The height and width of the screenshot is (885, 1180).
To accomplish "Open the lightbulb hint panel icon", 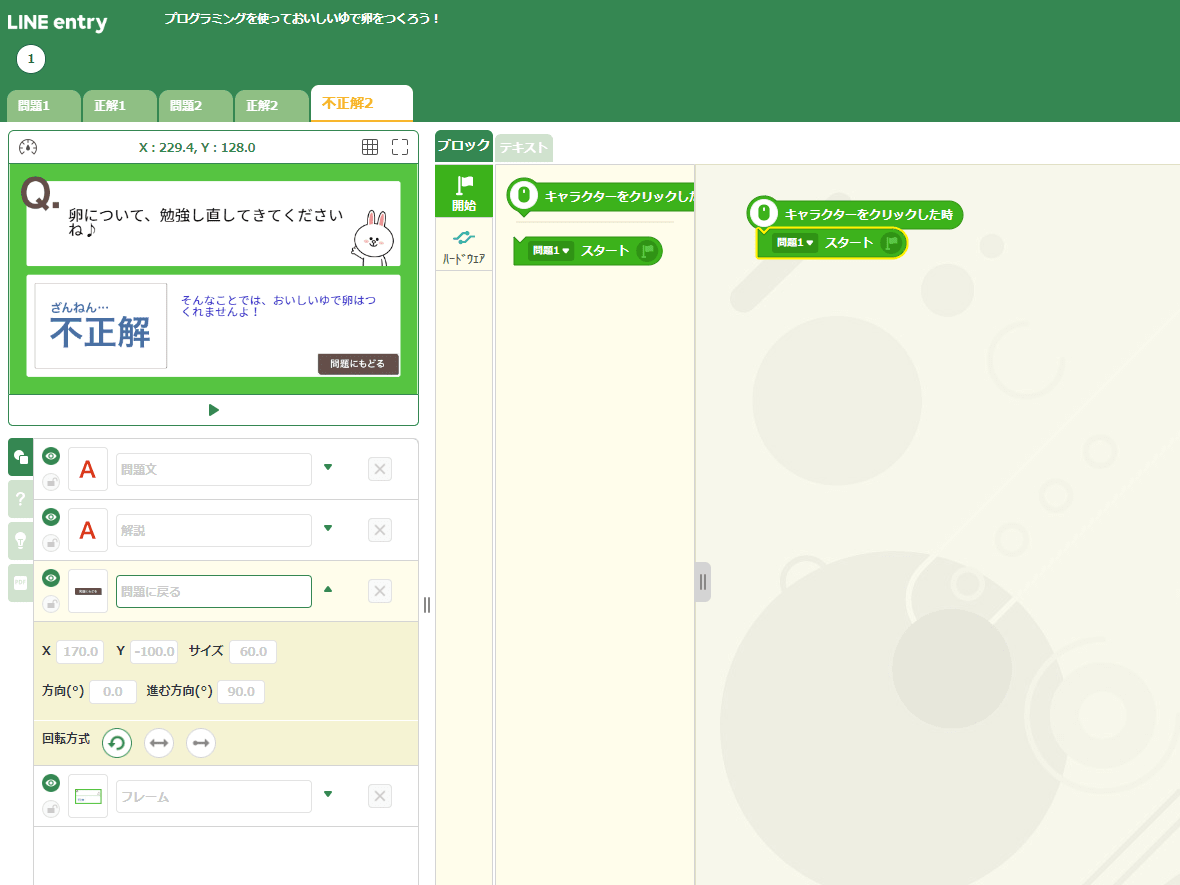I will 21,540.
